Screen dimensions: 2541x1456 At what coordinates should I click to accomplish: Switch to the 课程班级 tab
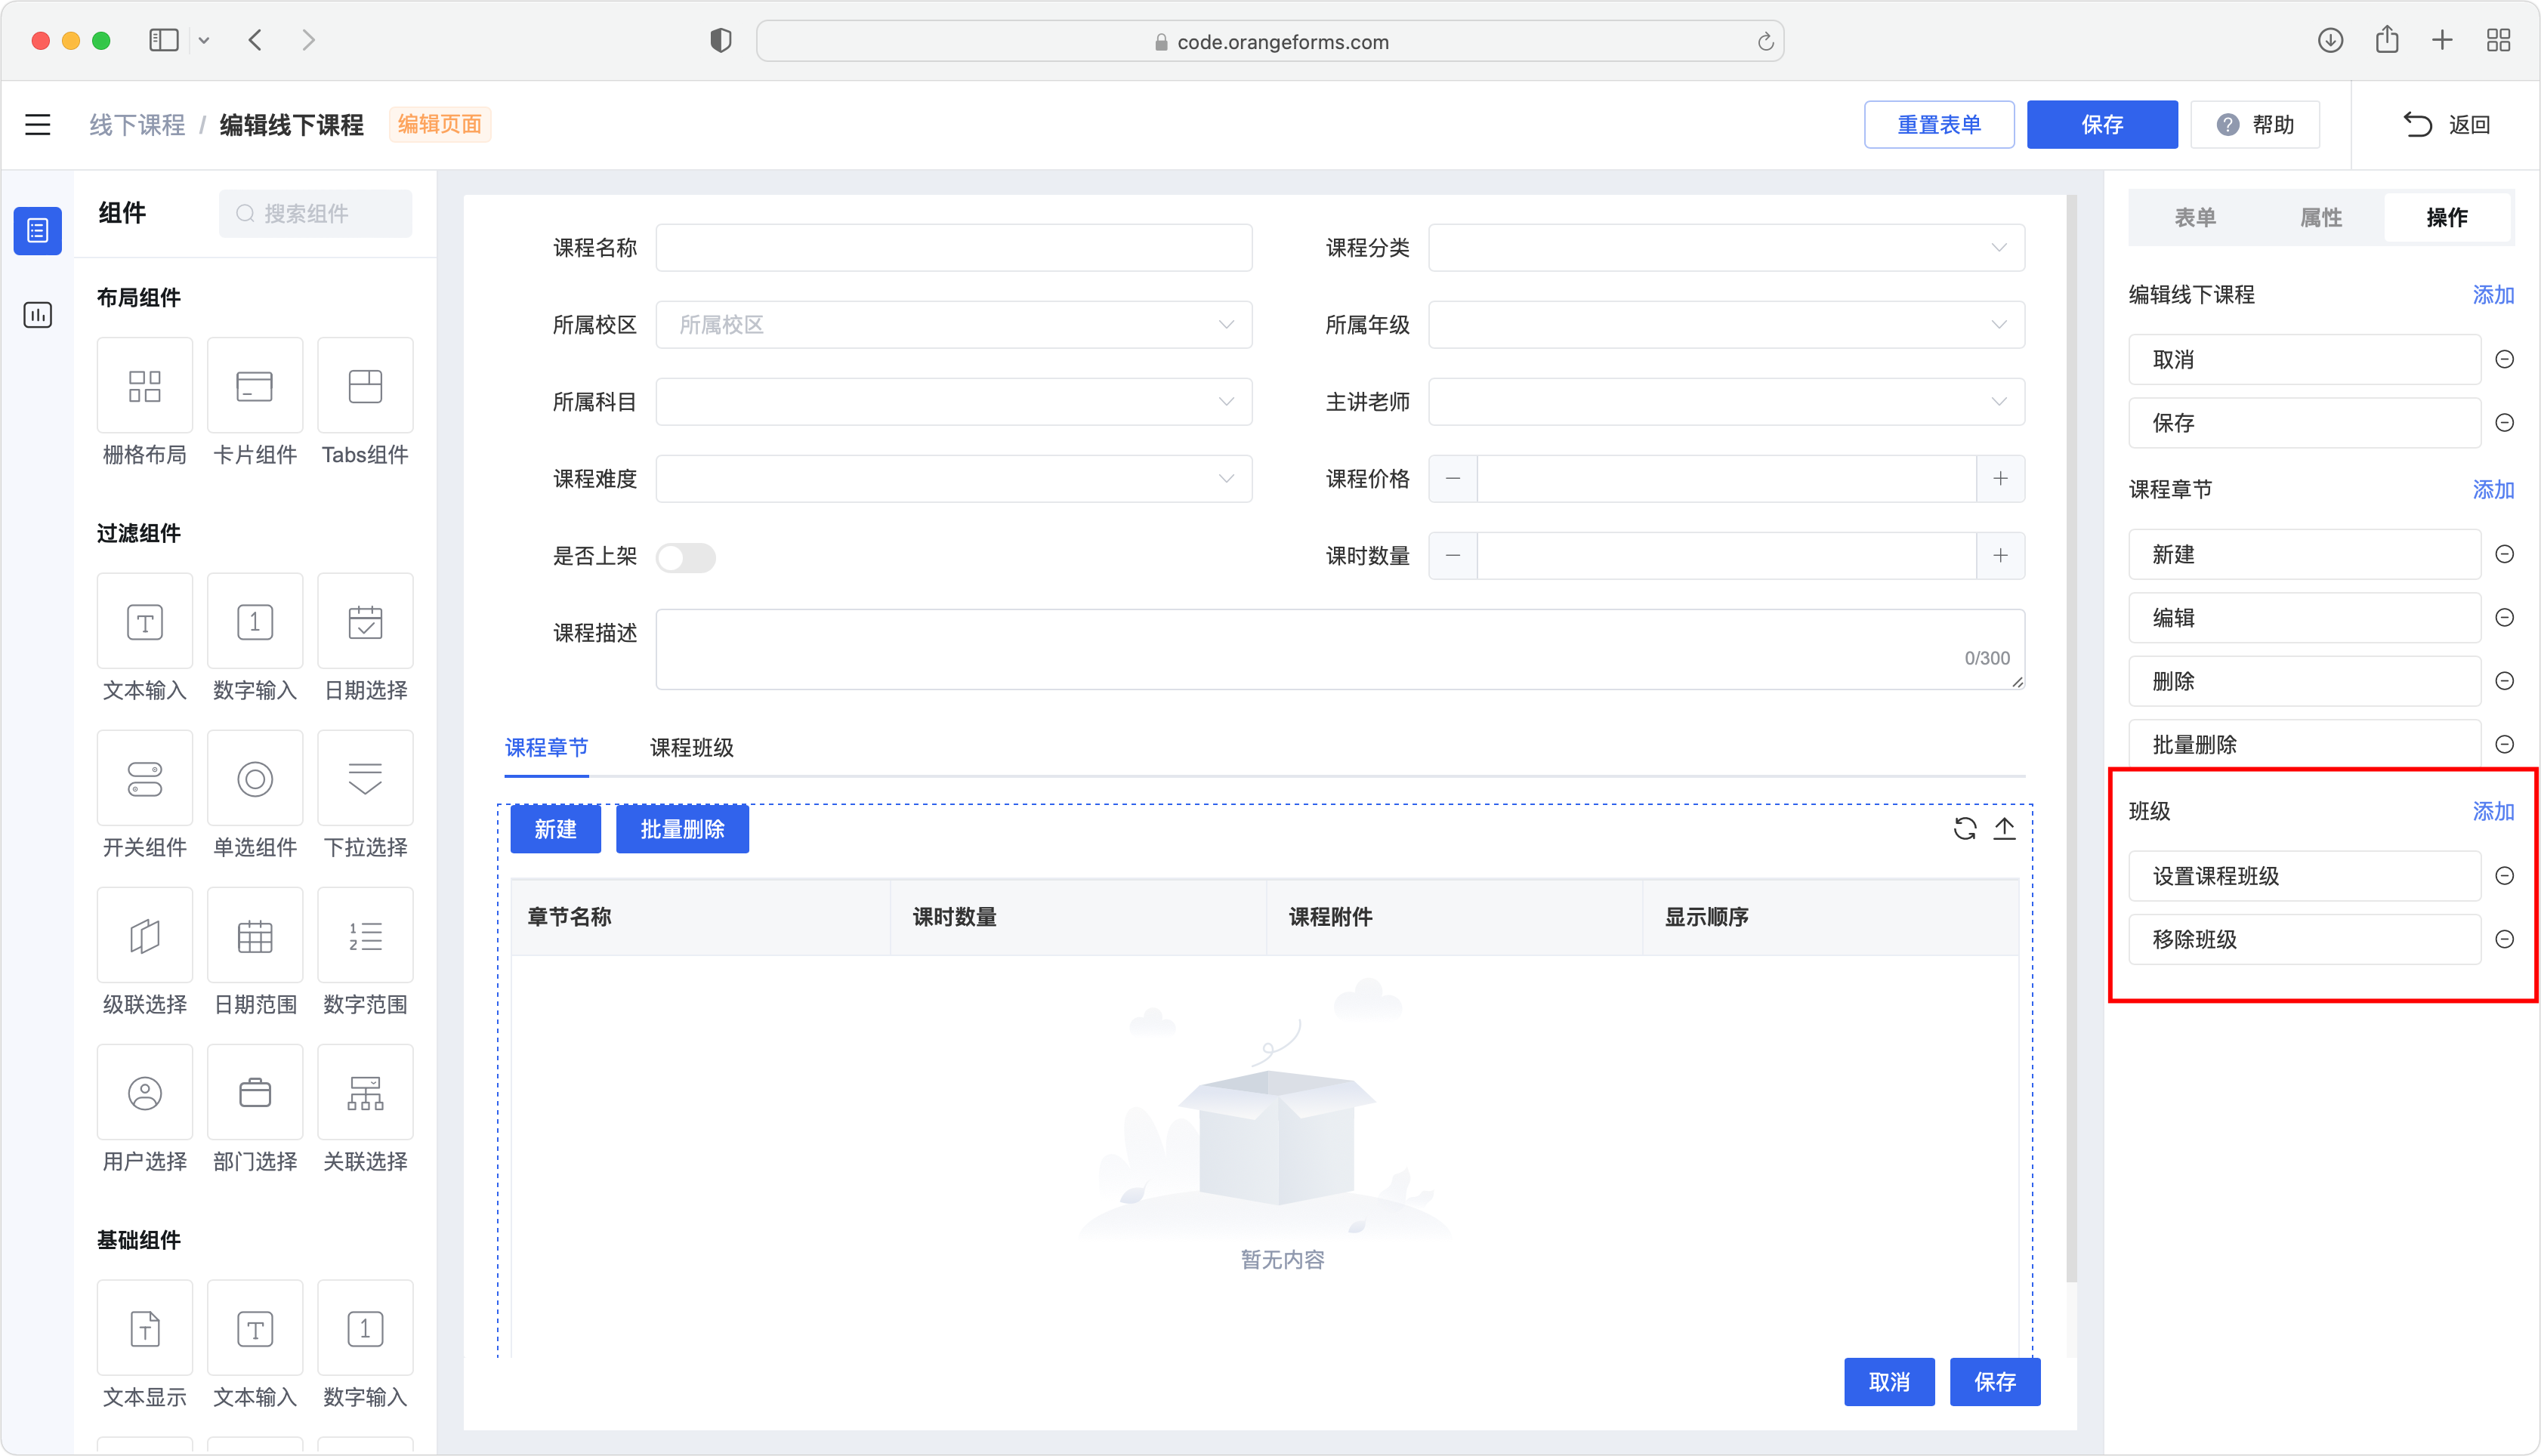(692, 747)
